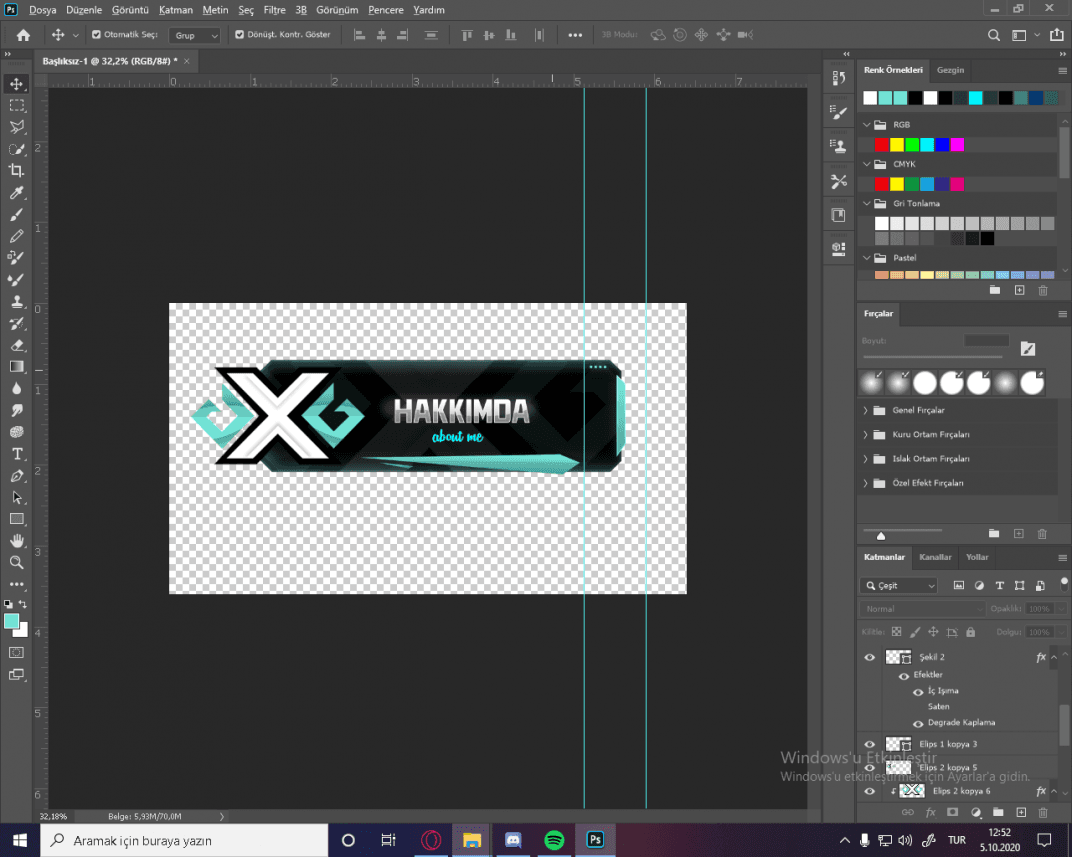Screen dimensions: 1072x857
Task: Select the Crop tool
Action: click(16, 170)
